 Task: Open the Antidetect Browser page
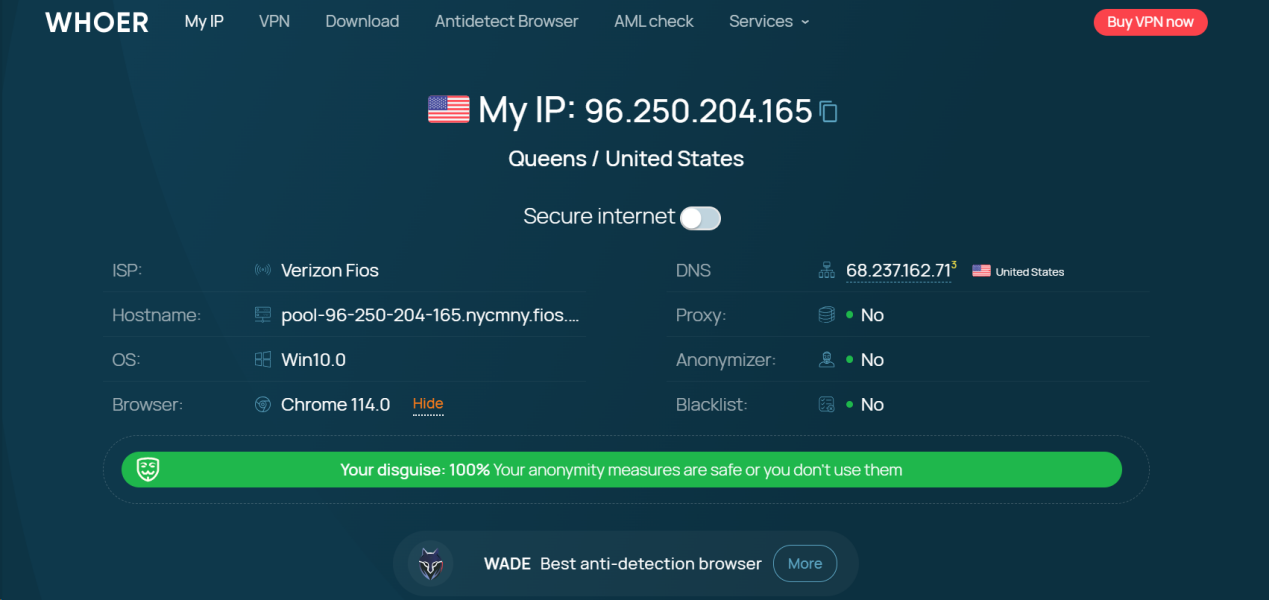(x=506, y=21)
